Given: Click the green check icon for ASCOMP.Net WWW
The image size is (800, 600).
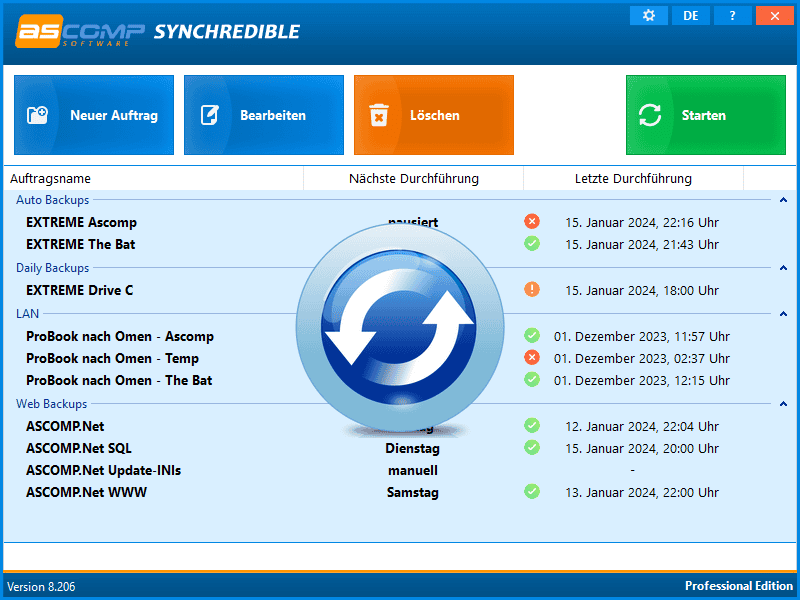Looking at the screenshot, I should [532, 491].
